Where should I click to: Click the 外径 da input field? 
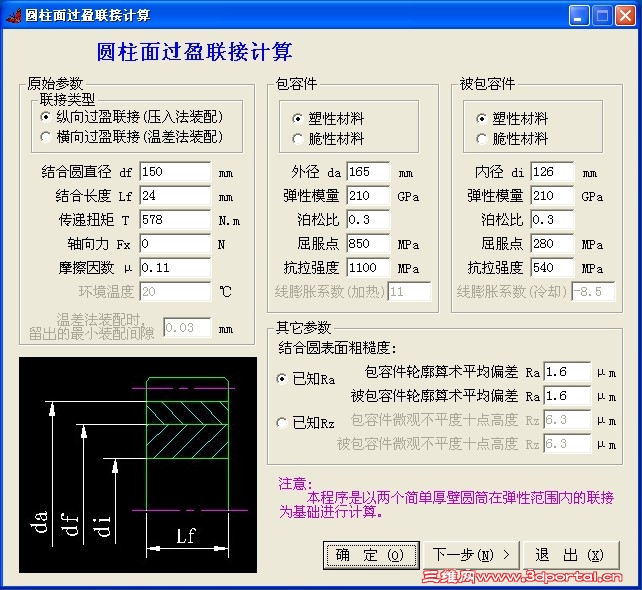pos(368,172)
